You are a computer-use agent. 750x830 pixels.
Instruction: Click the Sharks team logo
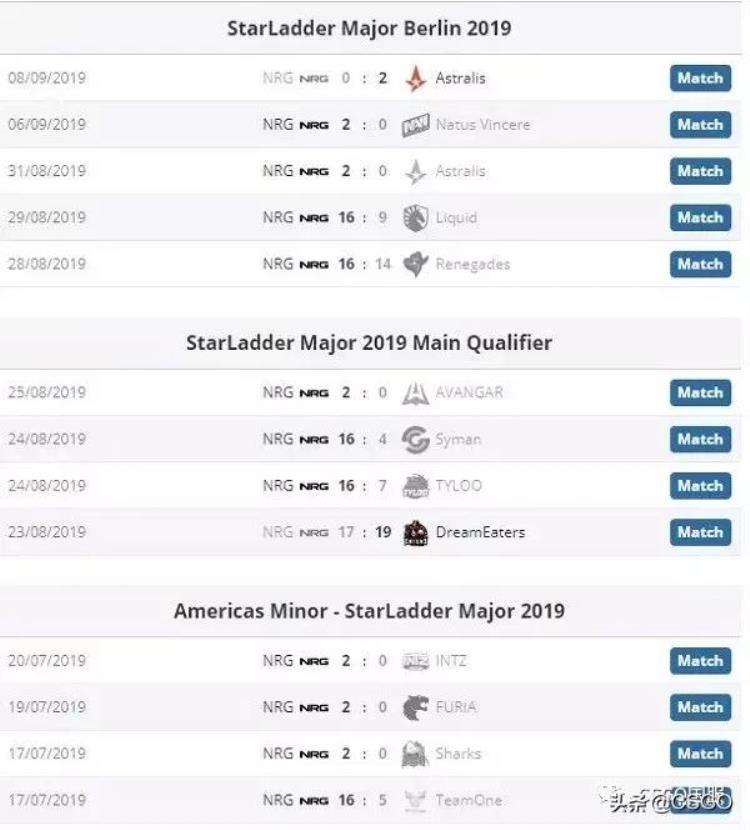tap(415, 754)
